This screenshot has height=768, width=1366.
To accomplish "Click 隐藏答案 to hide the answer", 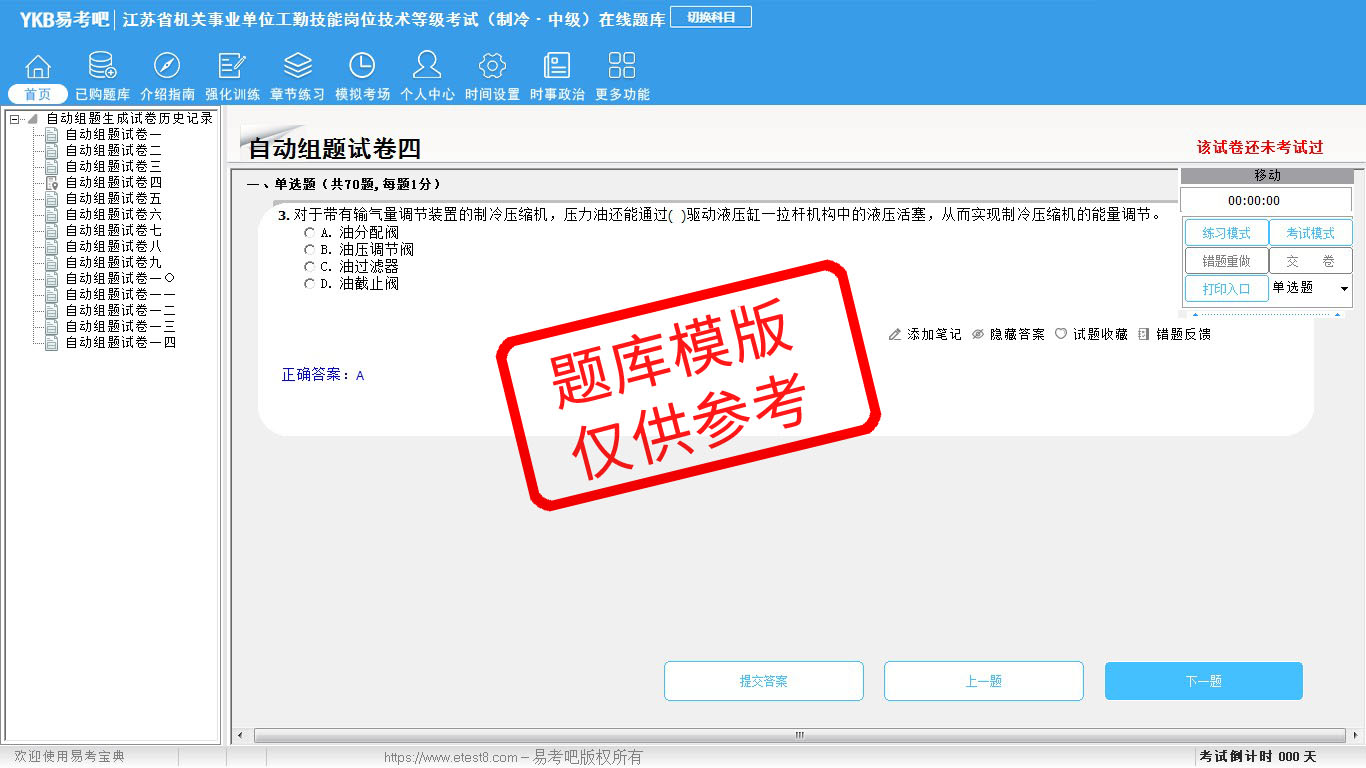I will [1008, 334].
